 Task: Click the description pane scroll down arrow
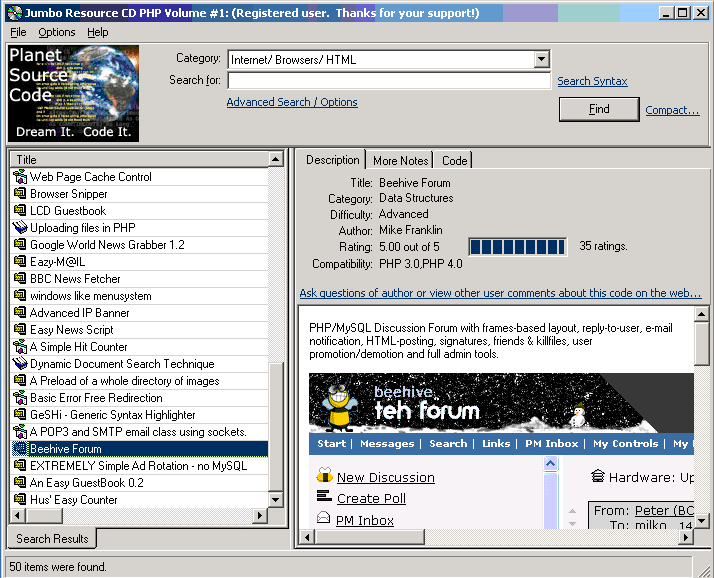pos(701,521)
